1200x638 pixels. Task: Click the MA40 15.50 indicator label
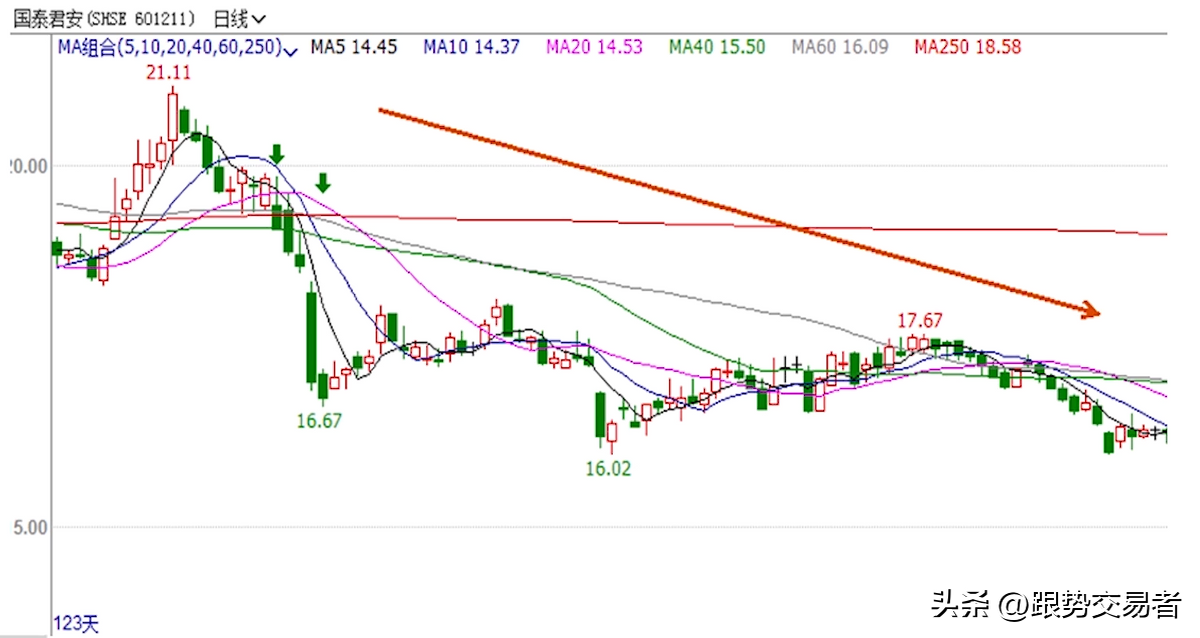tap(717, 47)
